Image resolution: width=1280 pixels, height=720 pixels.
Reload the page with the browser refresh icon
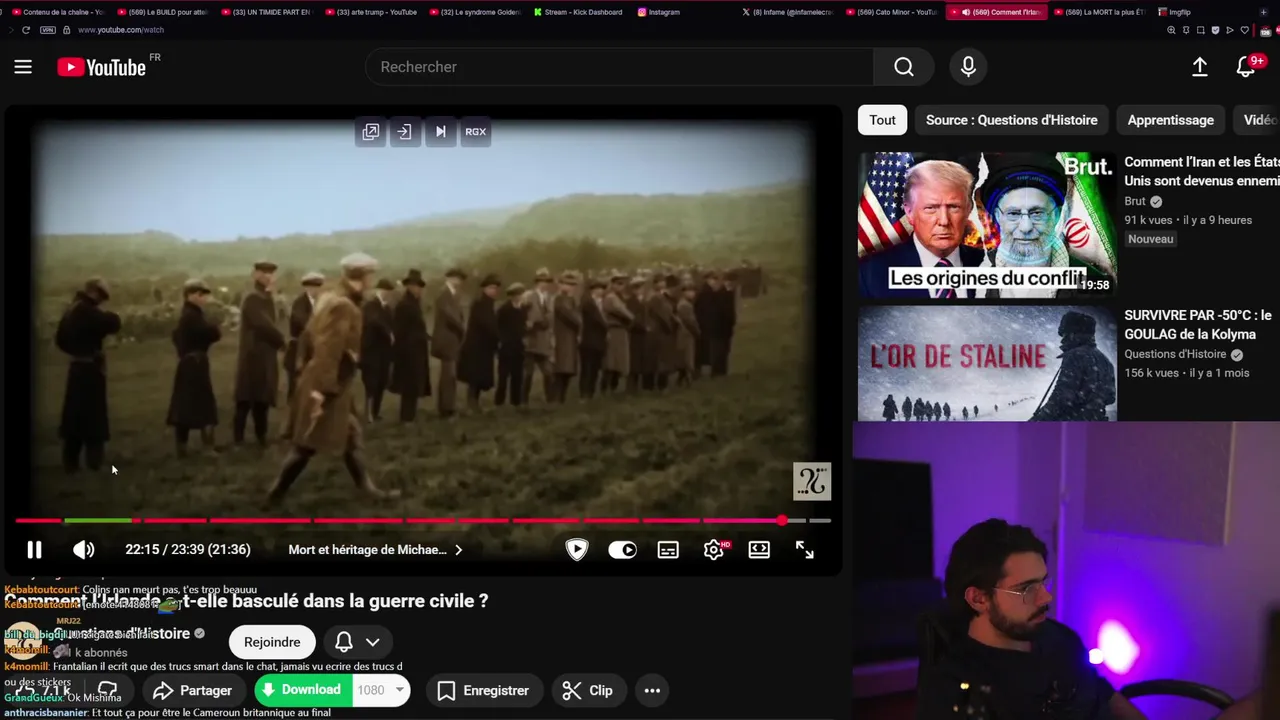click(x=26, y=30)
